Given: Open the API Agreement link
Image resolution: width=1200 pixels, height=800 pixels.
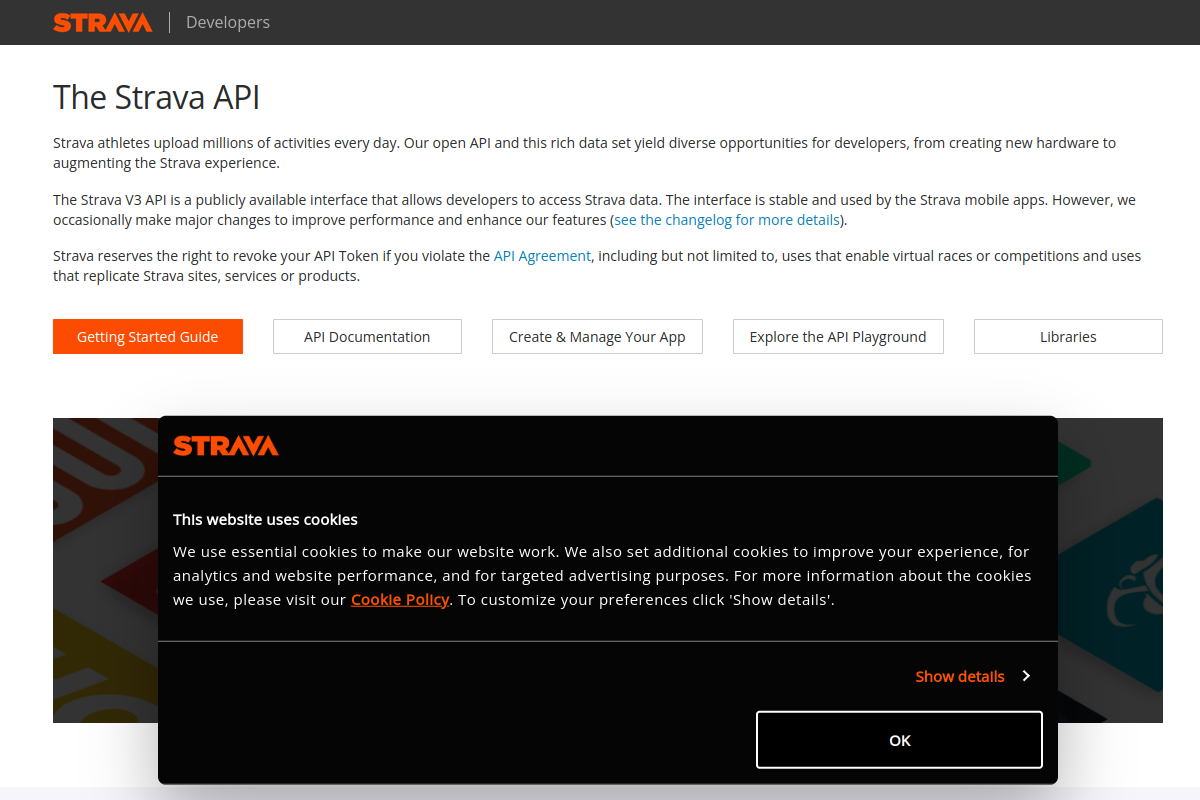Looking at the screenshot, I should (x=542, y=256).
